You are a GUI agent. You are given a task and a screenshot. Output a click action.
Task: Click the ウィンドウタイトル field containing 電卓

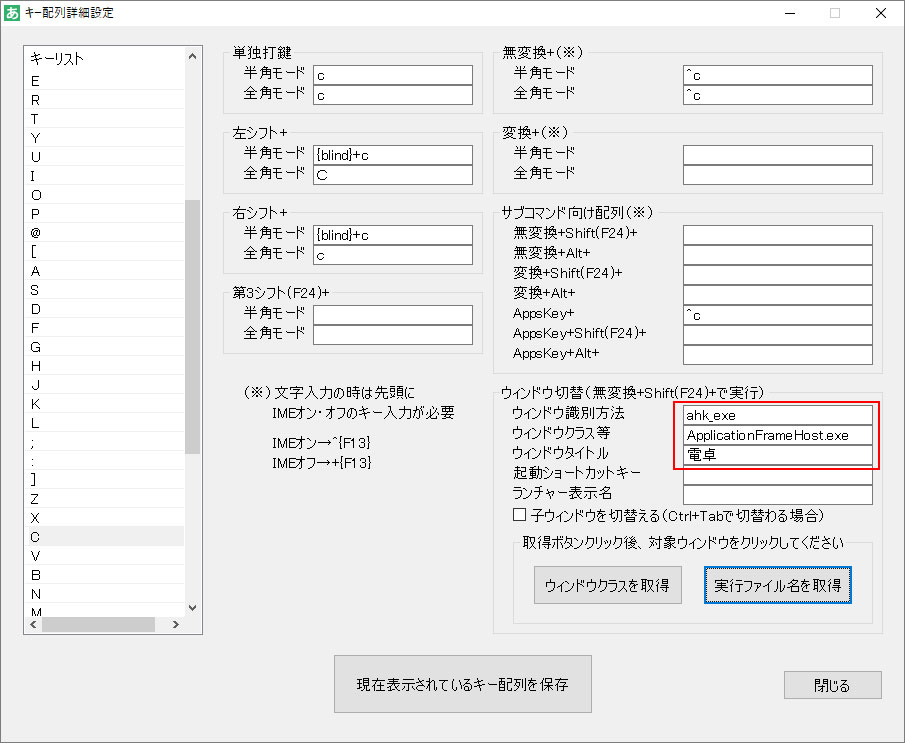777,455
